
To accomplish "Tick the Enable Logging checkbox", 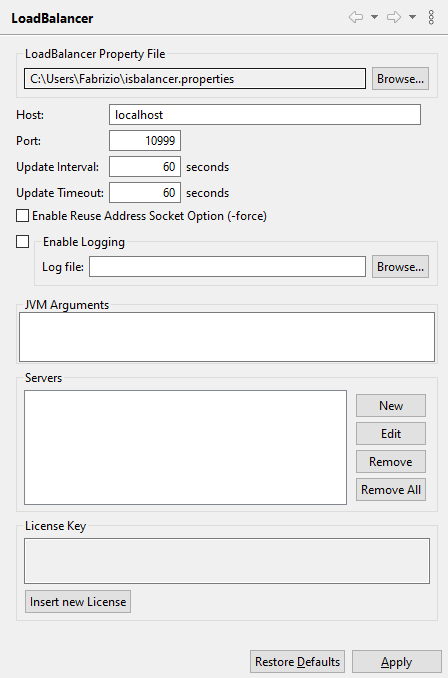I will coord(22,241).
